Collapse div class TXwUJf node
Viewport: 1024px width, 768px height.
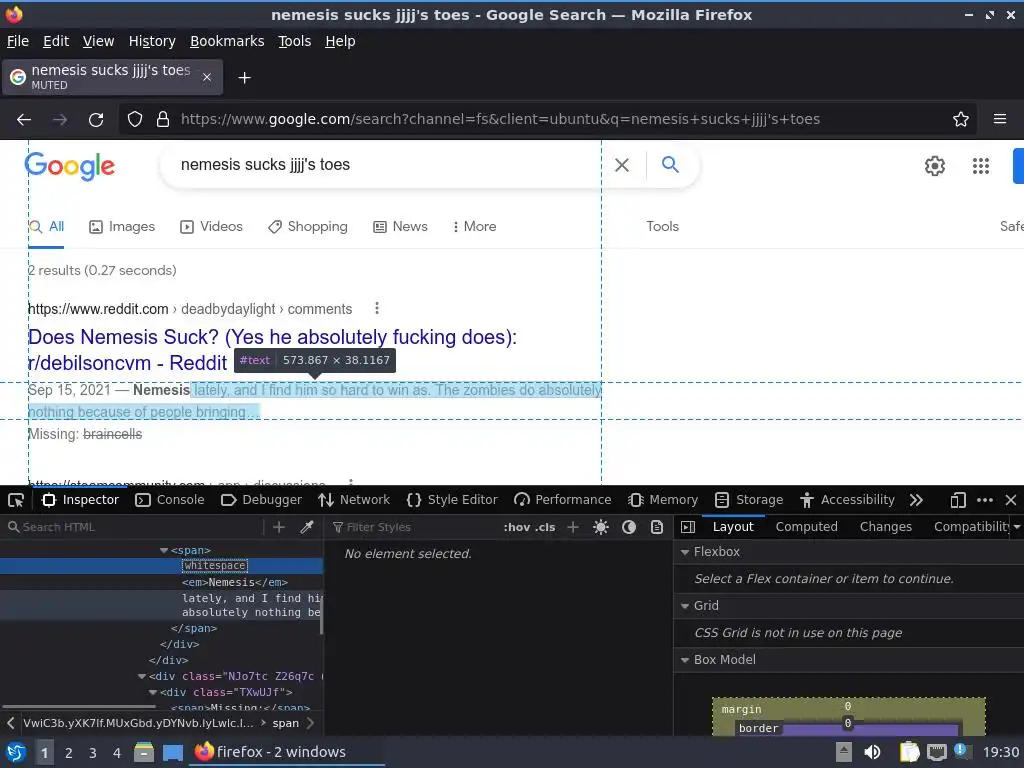point(153,692)
